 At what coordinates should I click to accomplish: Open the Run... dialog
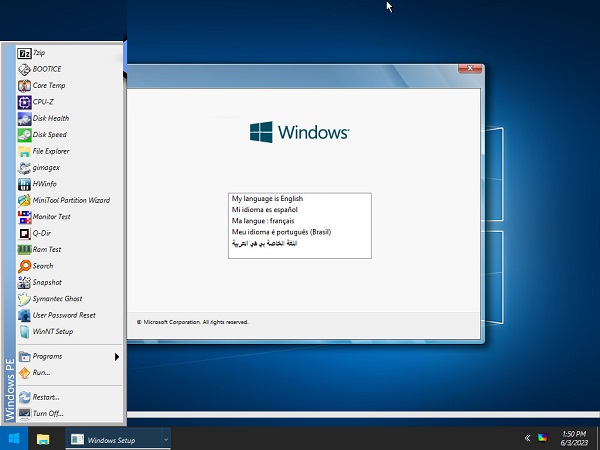pyautogui.click(x=41, y=372)
